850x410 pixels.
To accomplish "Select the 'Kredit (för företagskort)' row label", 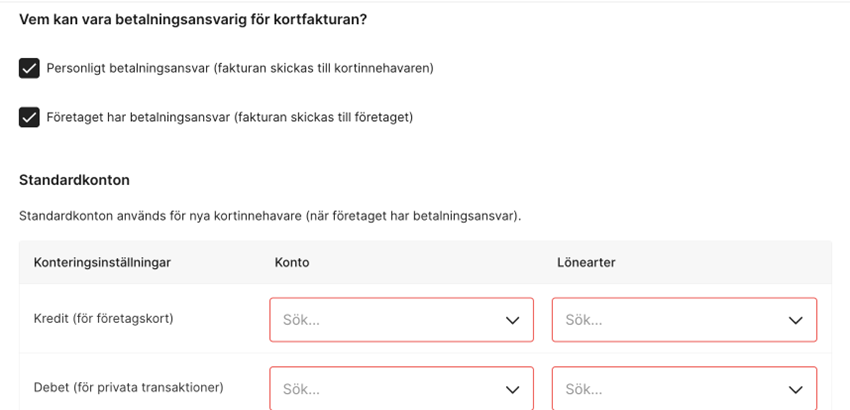I will coord(104,318).
